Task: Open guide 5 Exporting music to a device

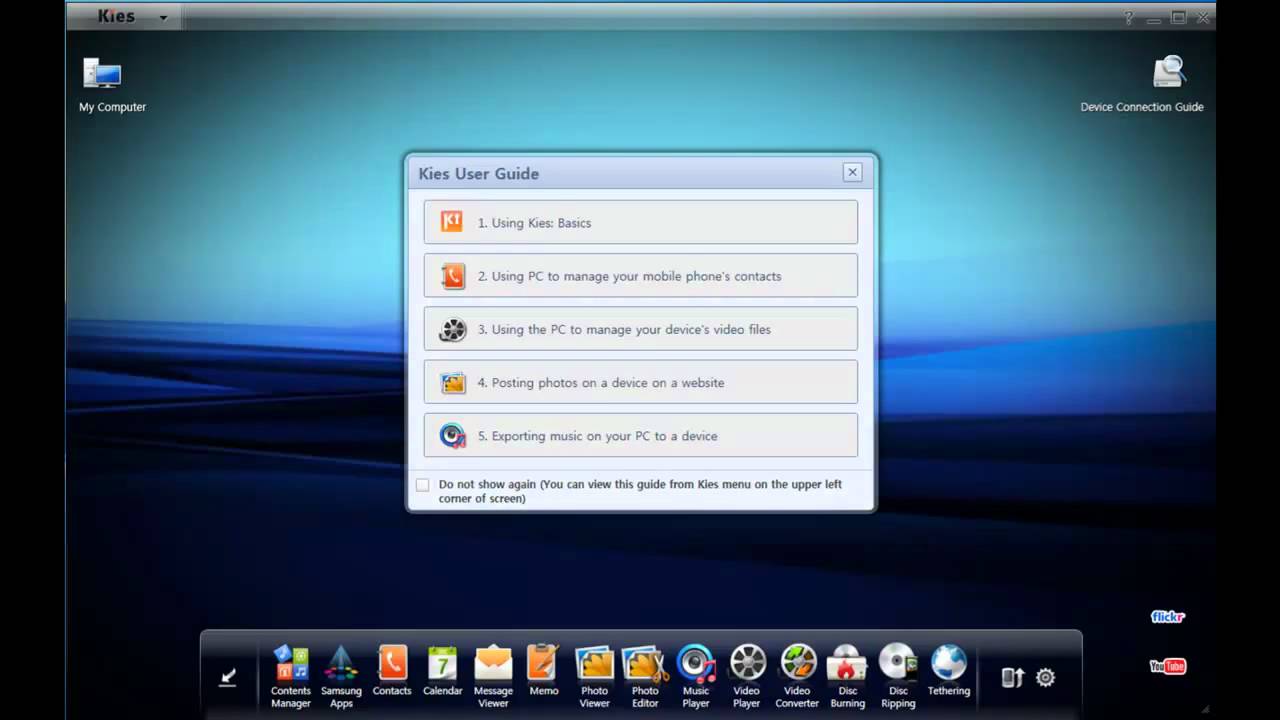Action: [x=640, y=435]
